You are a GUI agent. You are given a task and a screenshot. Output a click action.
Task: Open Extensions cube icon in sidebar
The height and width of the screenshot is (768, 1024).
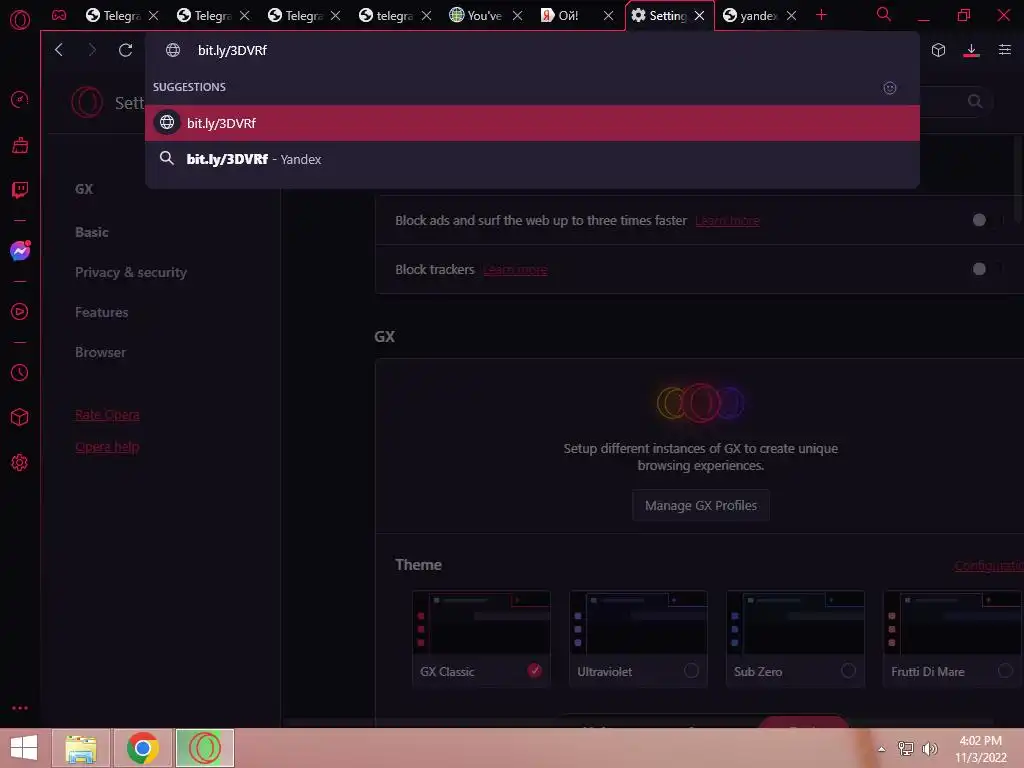[20, 417]
